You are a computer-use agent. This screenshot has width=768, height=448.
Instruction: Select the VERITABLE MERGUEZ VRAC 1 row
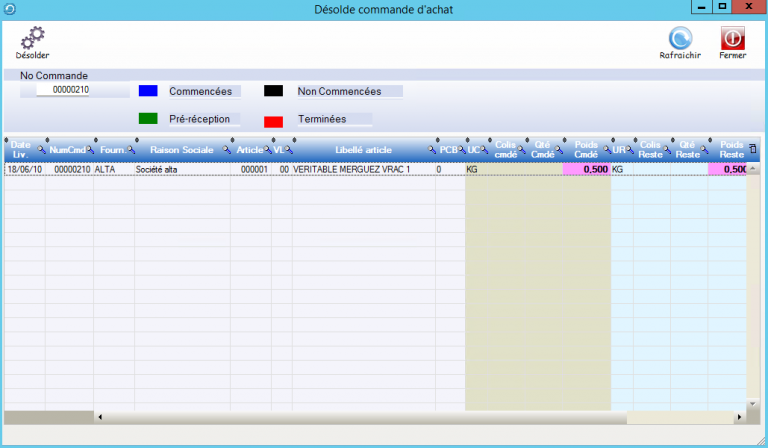350,170
